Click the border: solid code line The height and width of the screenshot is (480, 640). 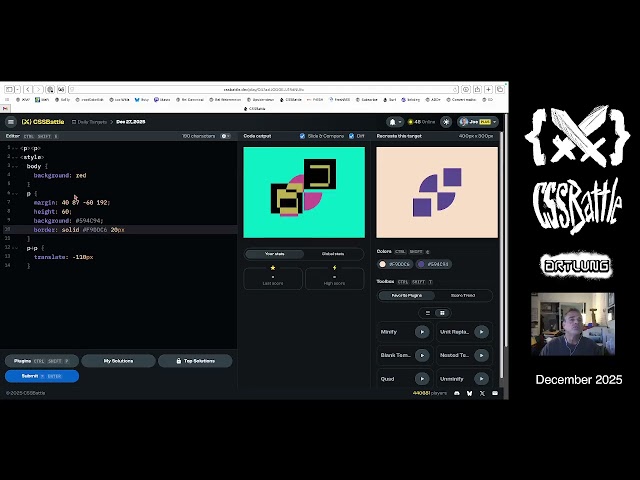[x=79, y=230]
